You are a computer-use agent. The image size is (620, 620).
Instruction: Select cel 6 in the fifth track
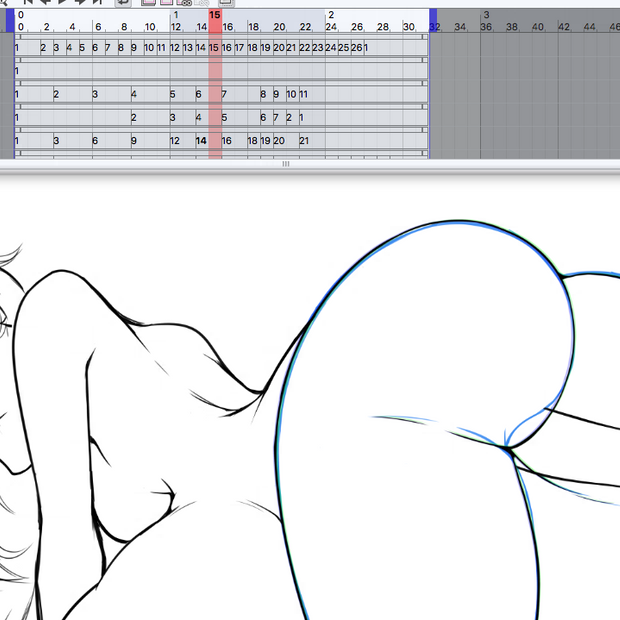(x=95, y=141)
